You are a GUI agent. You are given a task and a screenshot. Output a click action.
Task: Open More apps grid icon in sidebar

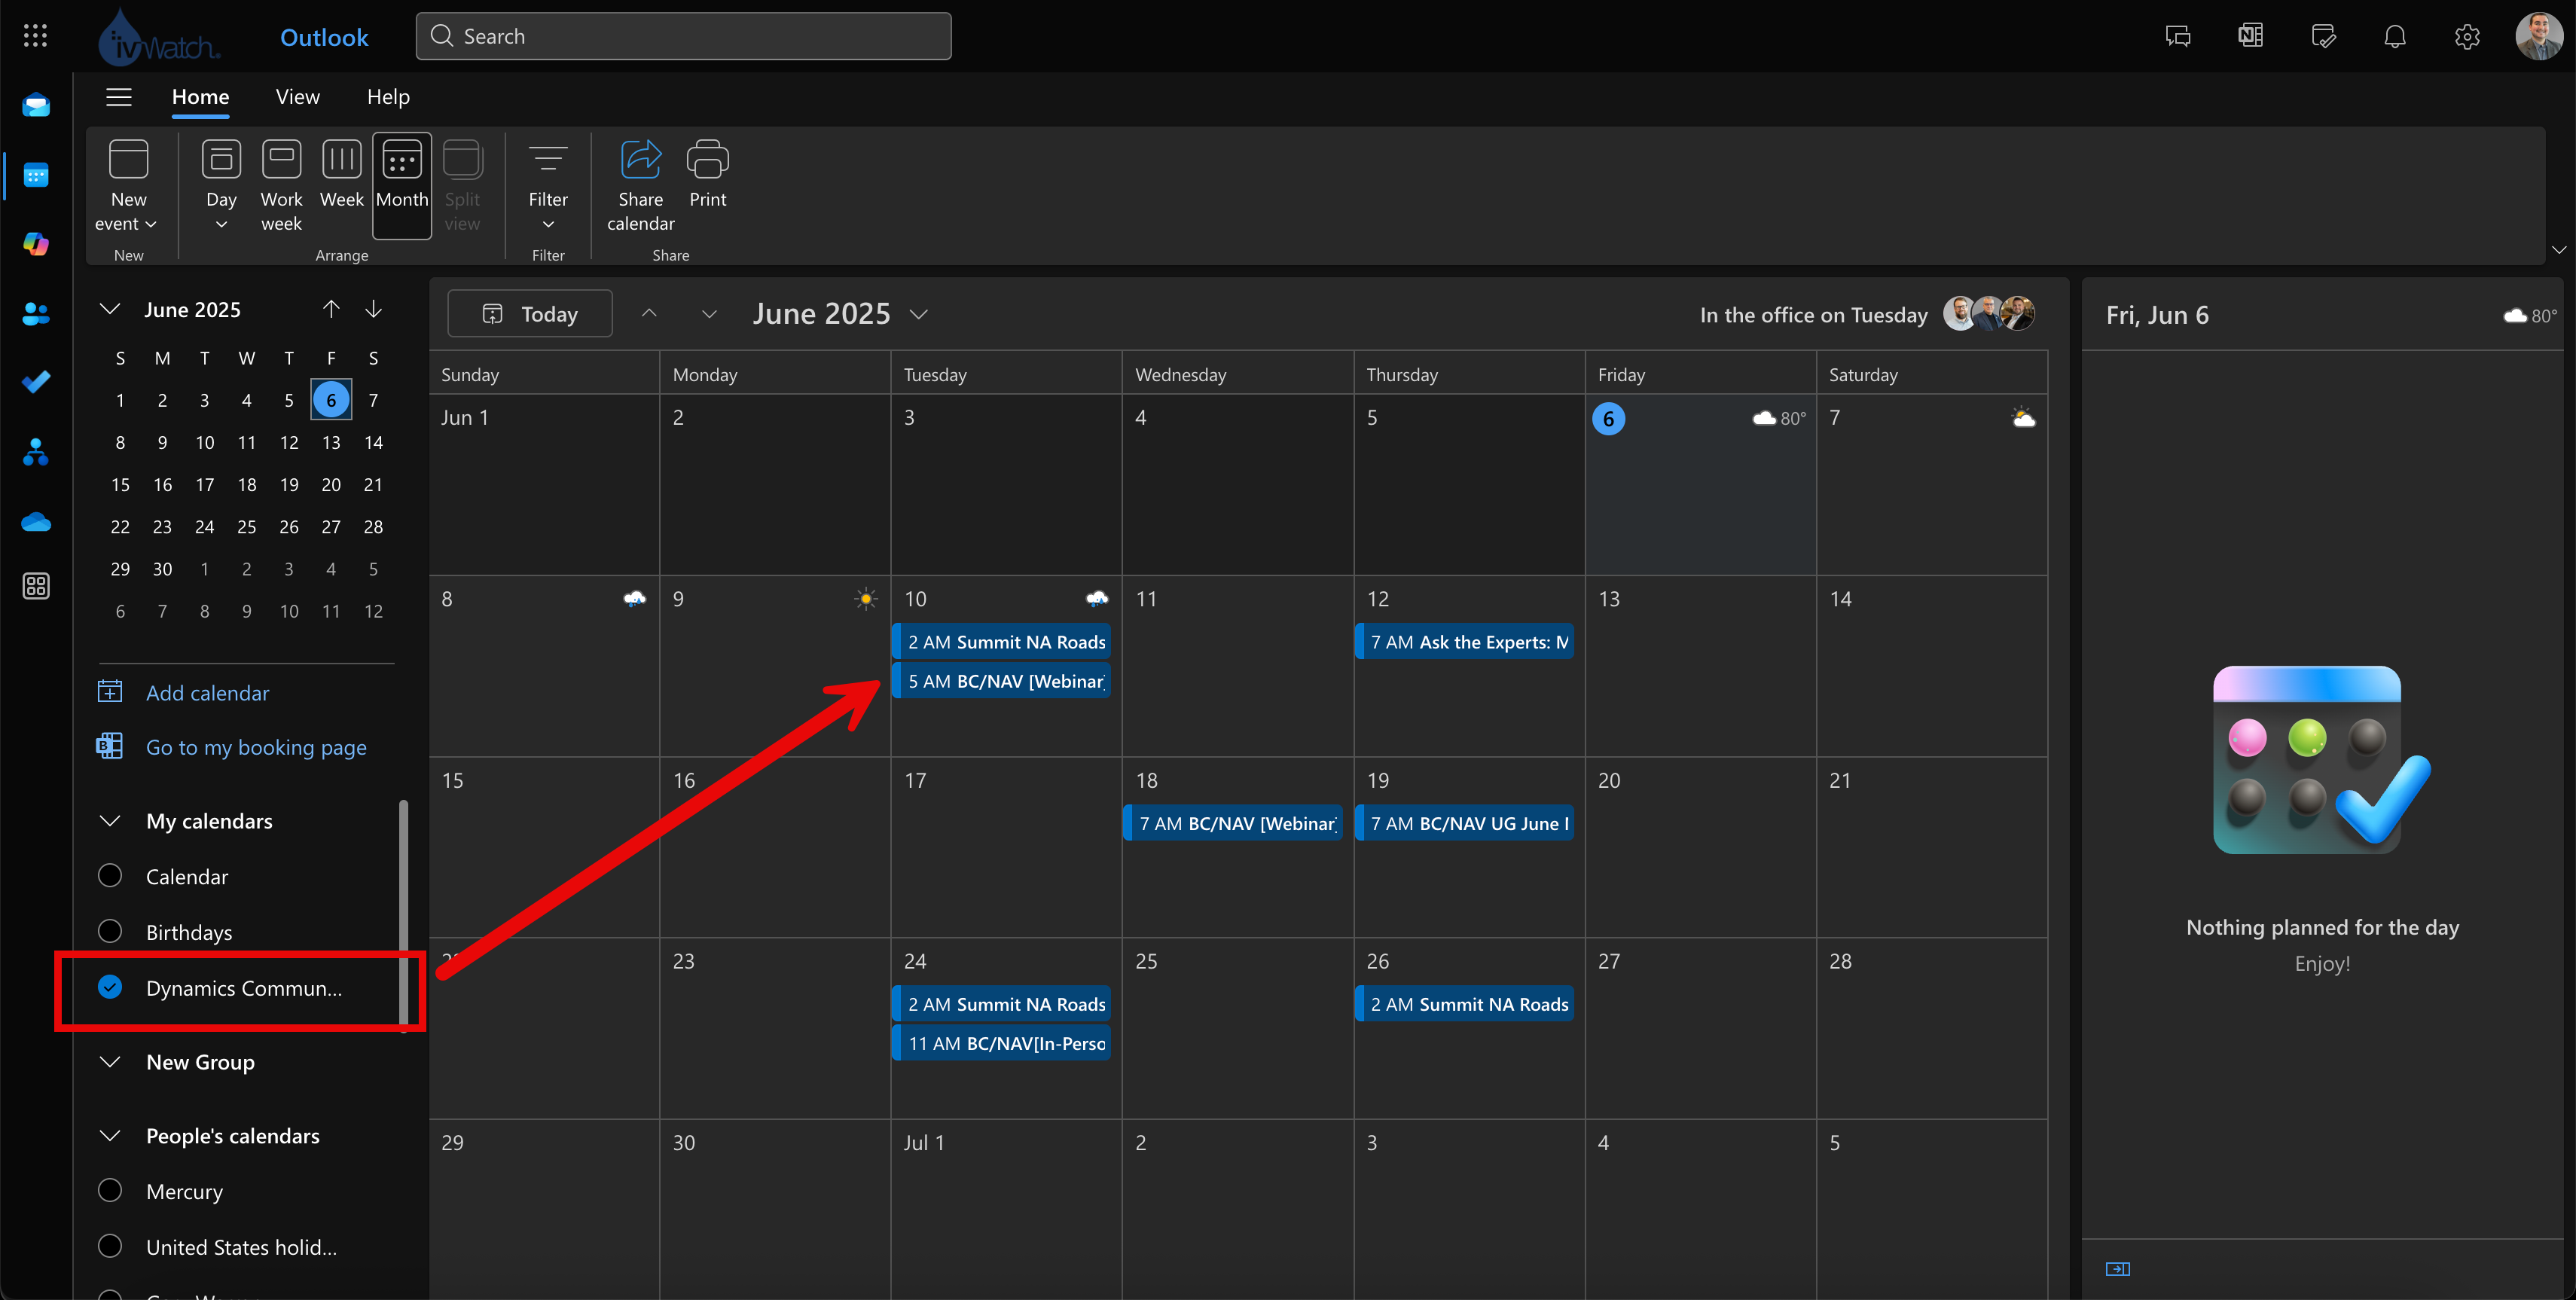[x=36, y=586]
